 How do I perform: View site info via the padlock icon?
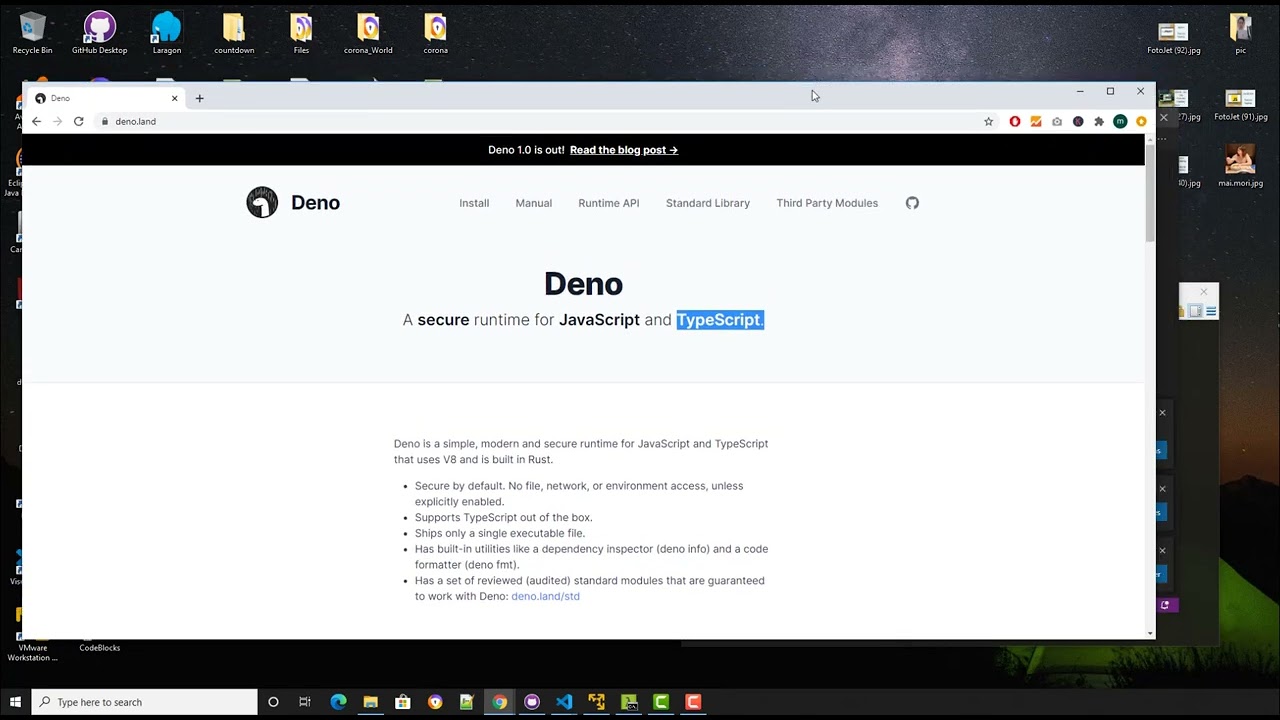(x=104, y=122)
